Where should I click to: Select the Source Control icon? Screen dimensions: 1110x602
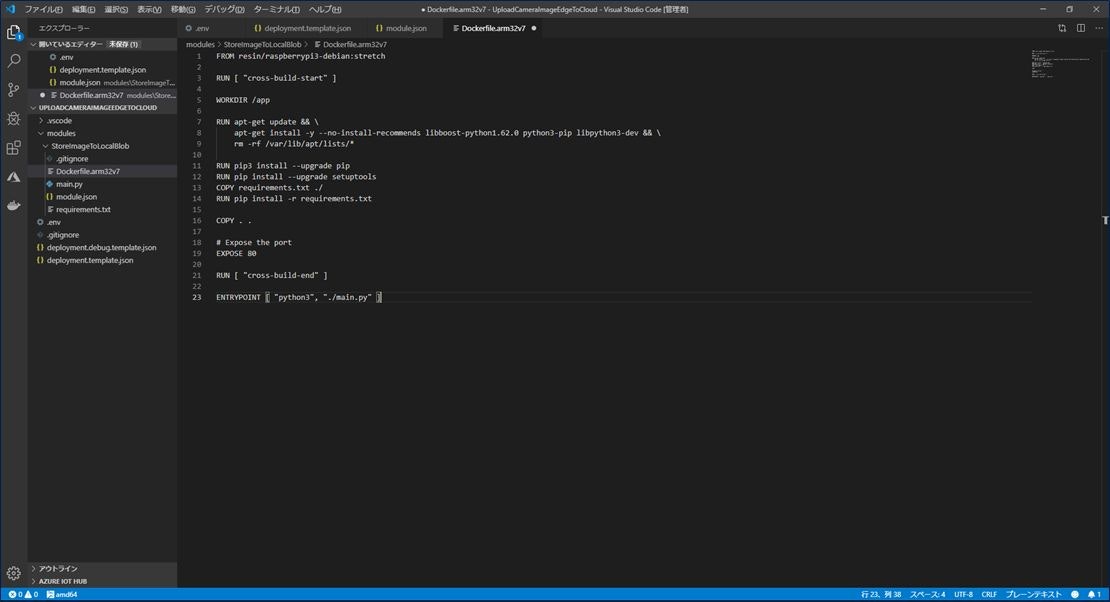coord(13,88)
